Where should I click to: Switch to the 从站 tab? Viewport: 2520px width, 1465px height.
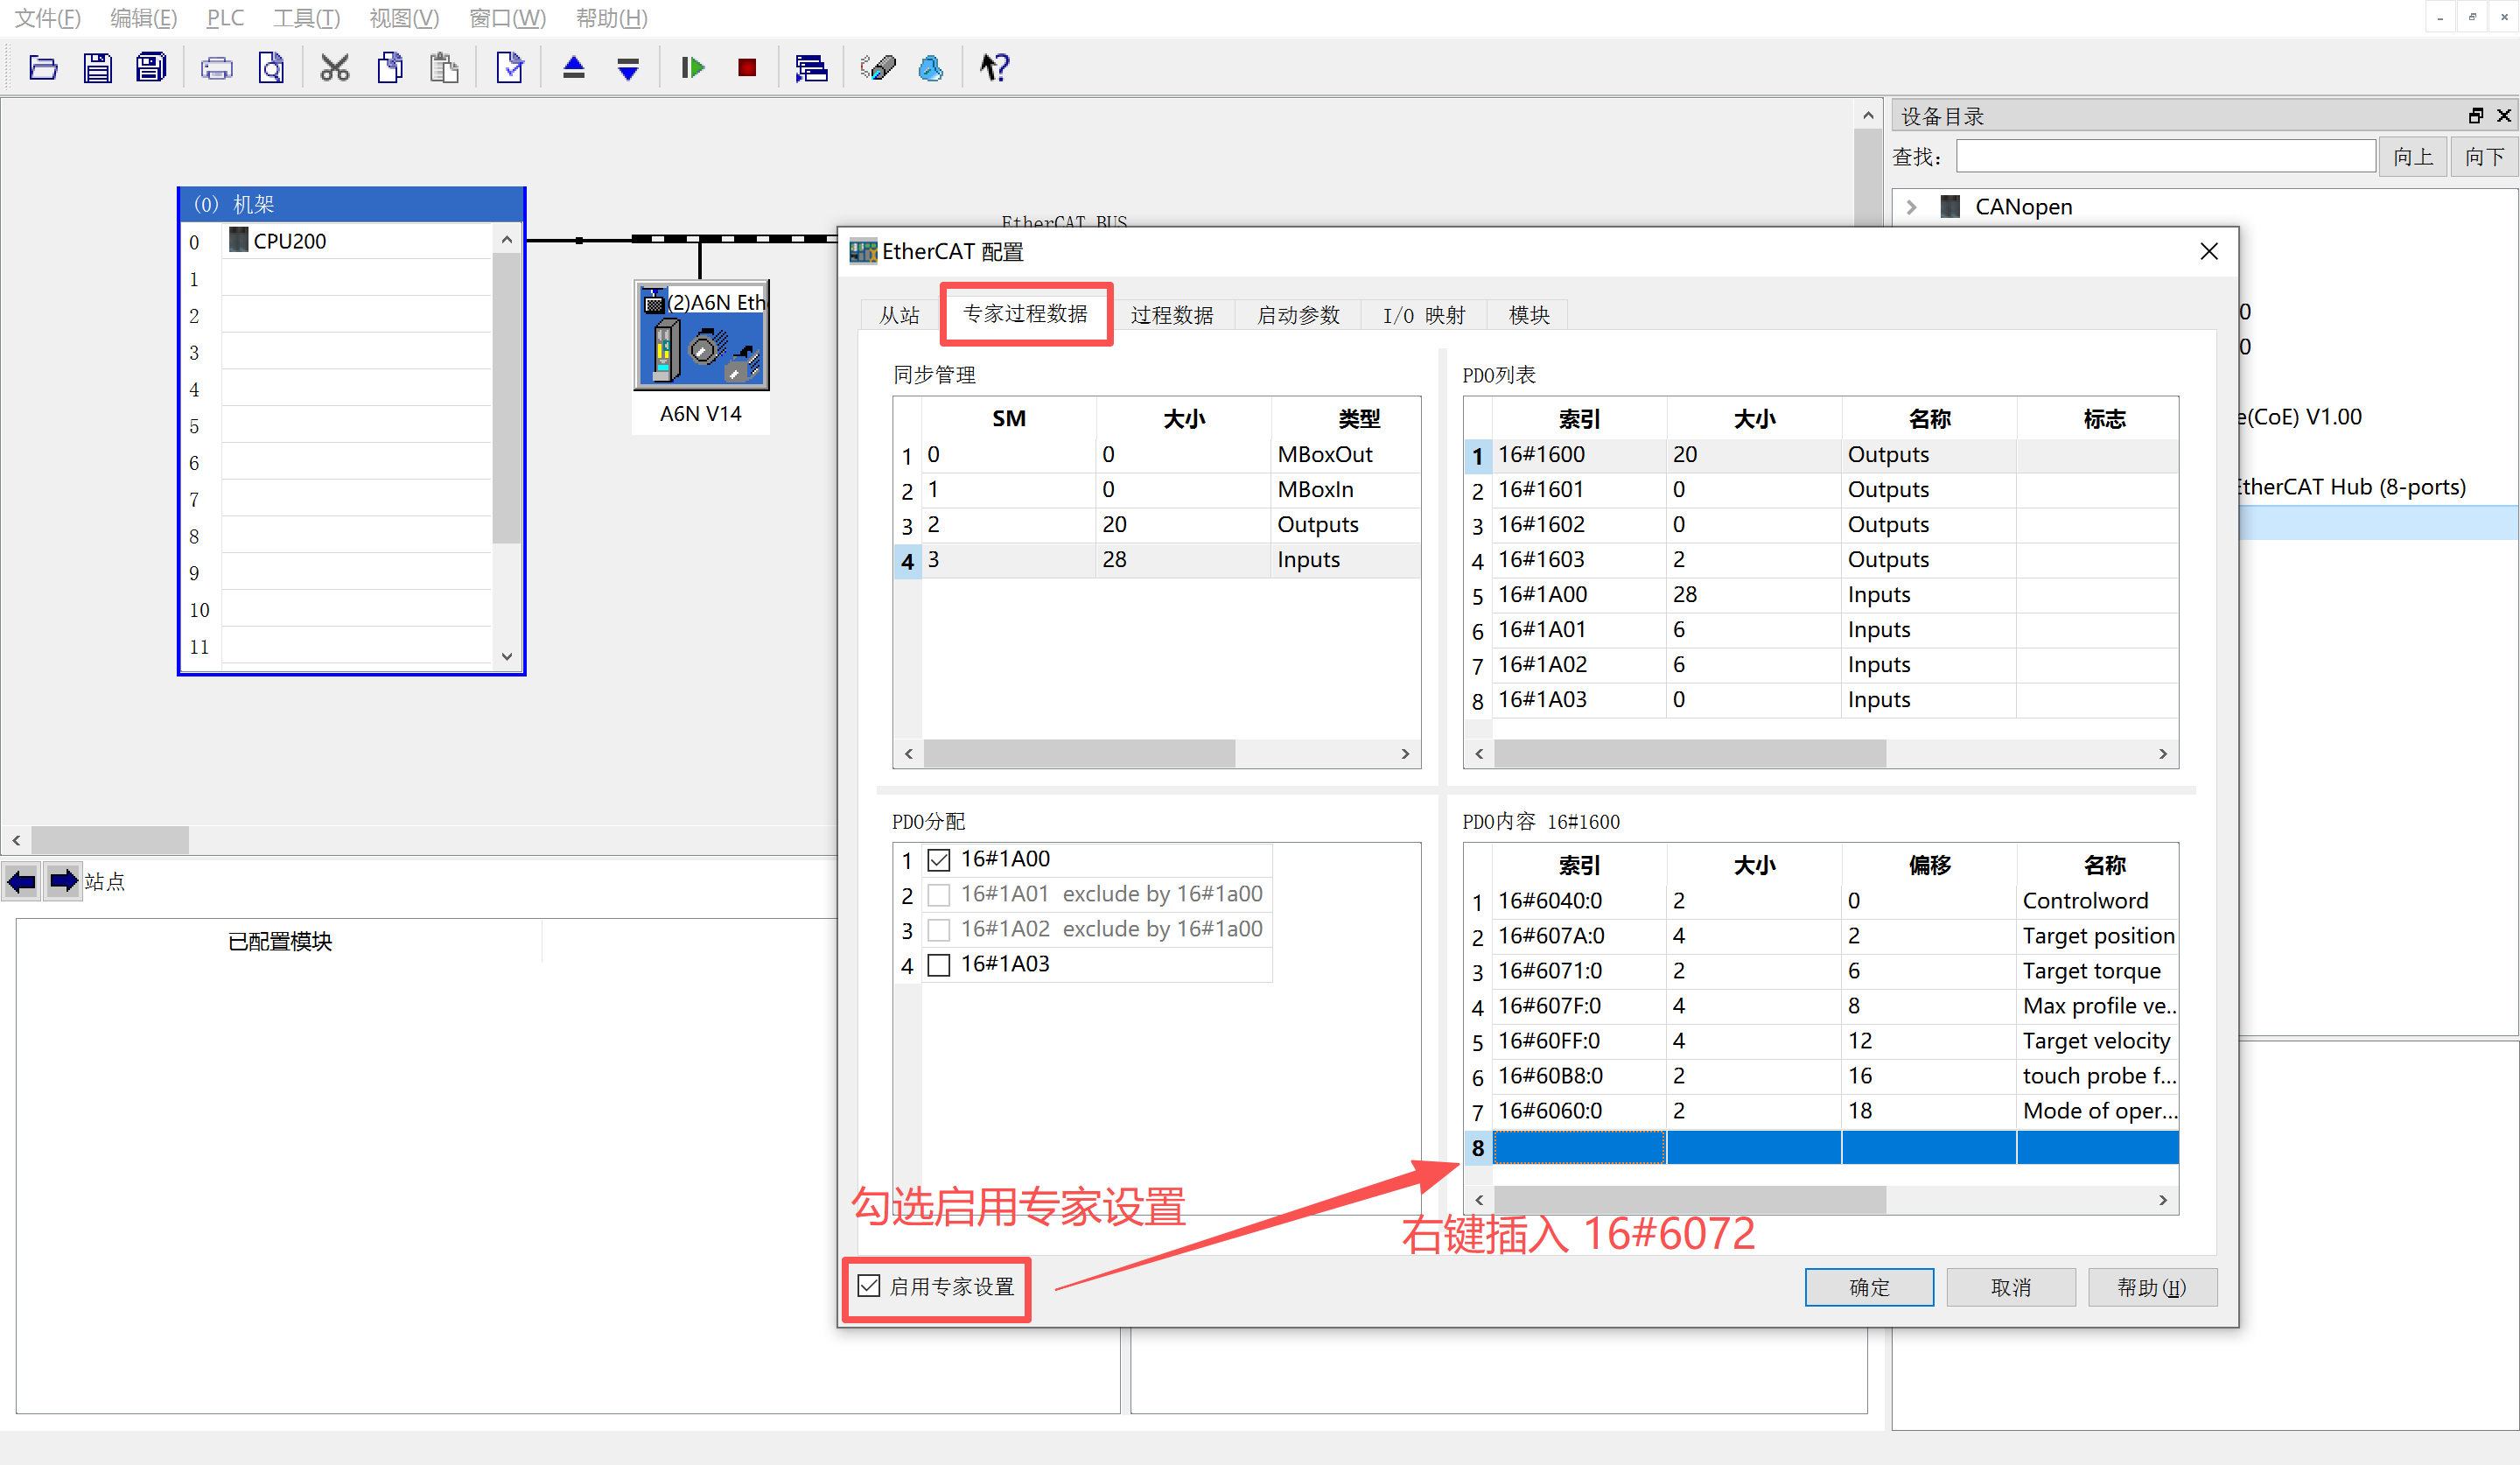click(899, 315)
